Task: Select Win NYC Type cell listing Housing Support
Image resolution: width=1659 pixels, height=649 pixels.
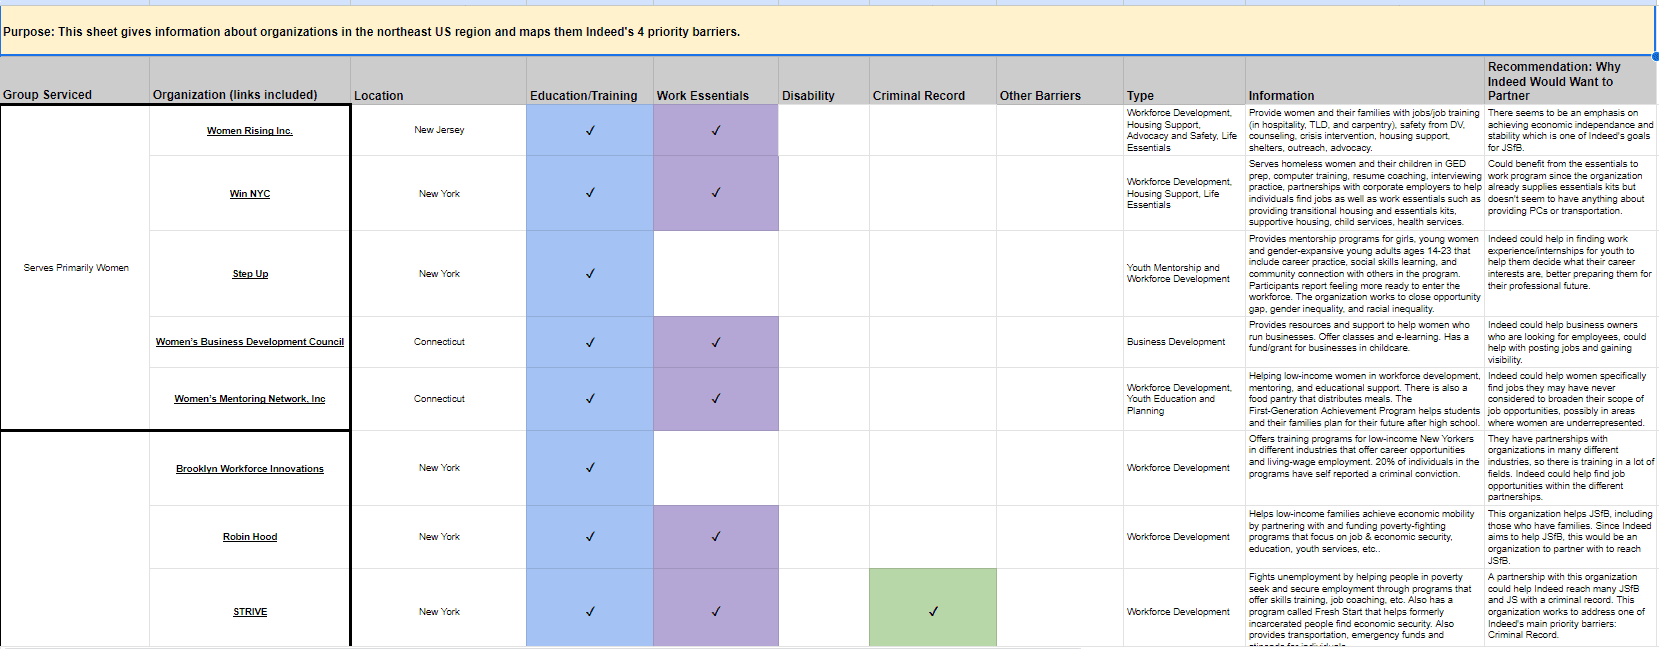Action: pyautogui.click(x=1184, y=193)
